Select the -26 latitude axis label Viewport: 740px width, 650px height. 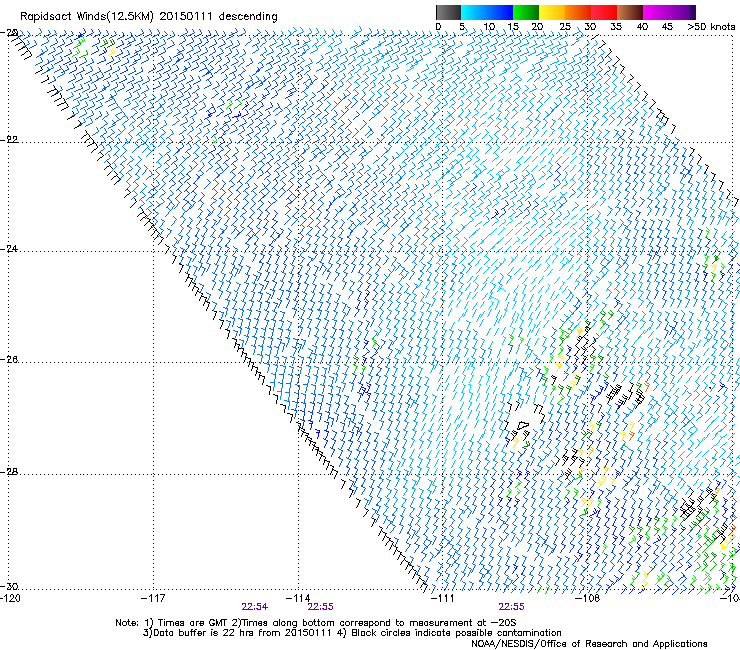click(9, 359)
